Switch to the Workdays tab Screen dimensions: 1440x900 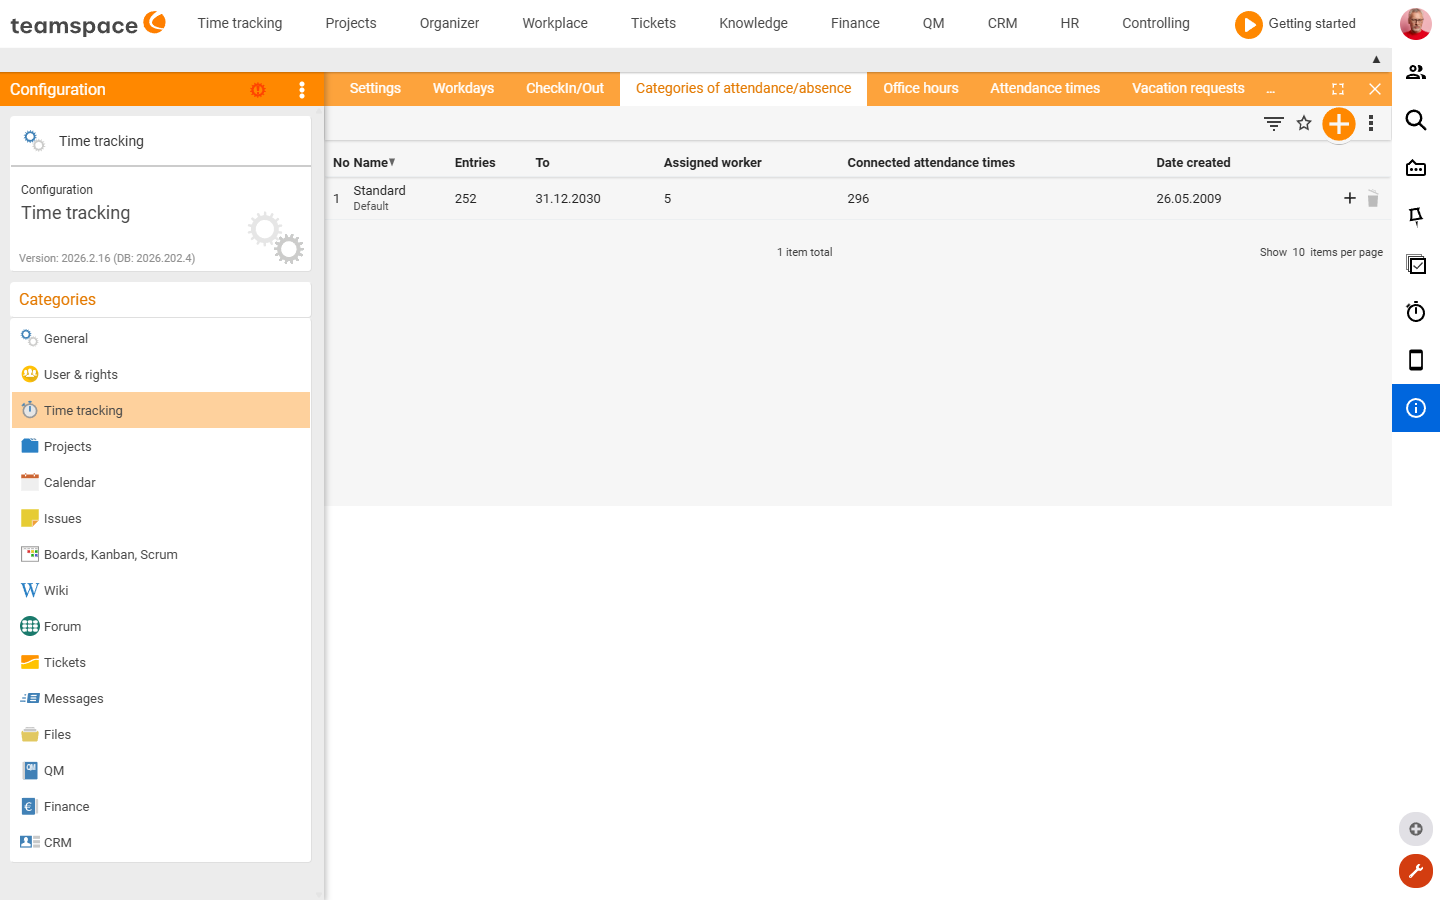pyautogui.click(x=463, y=88)
